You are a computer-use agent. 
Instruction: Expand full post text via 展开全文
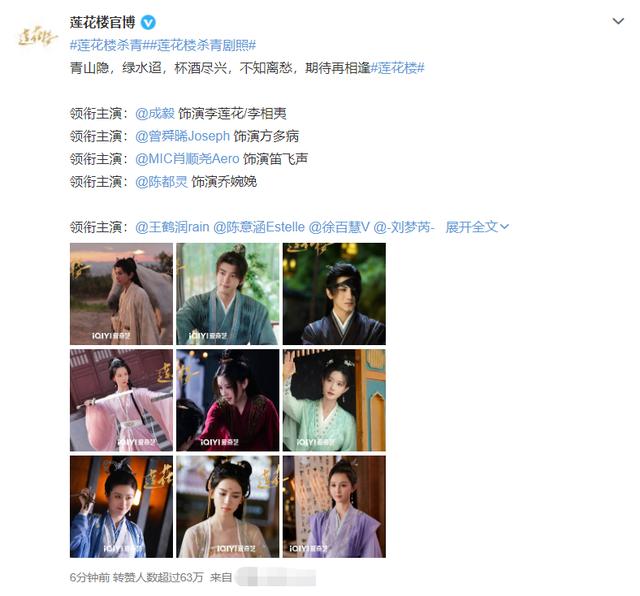click(x=477, y=227)
